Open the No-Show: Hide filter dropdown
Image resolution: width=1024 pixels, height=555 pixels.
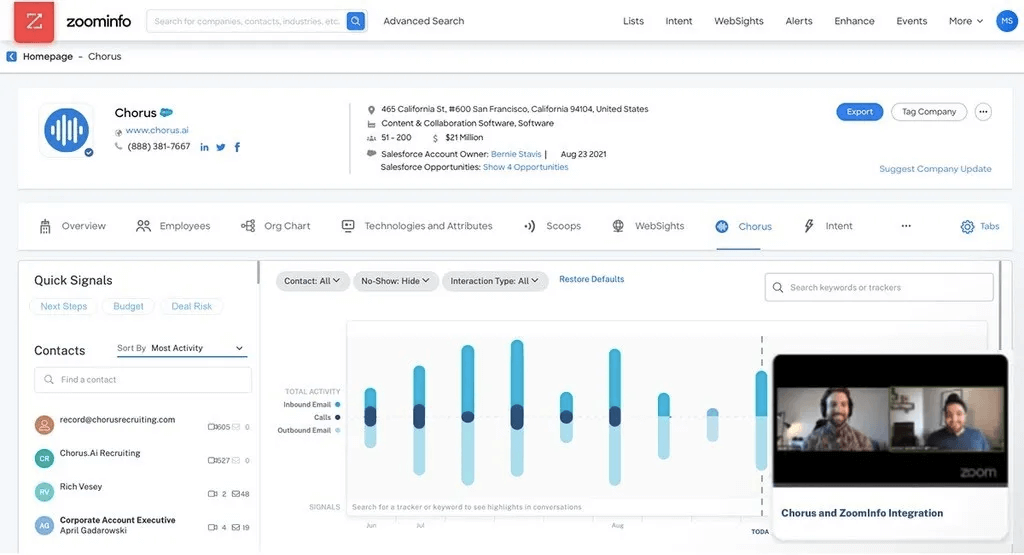(x=395, y=281)
